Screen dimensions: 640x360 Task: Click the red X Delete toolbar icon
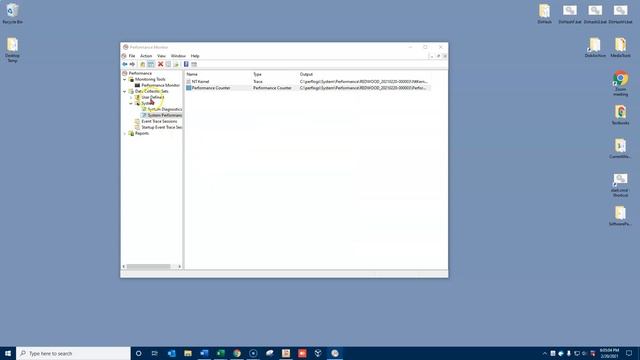160,64
